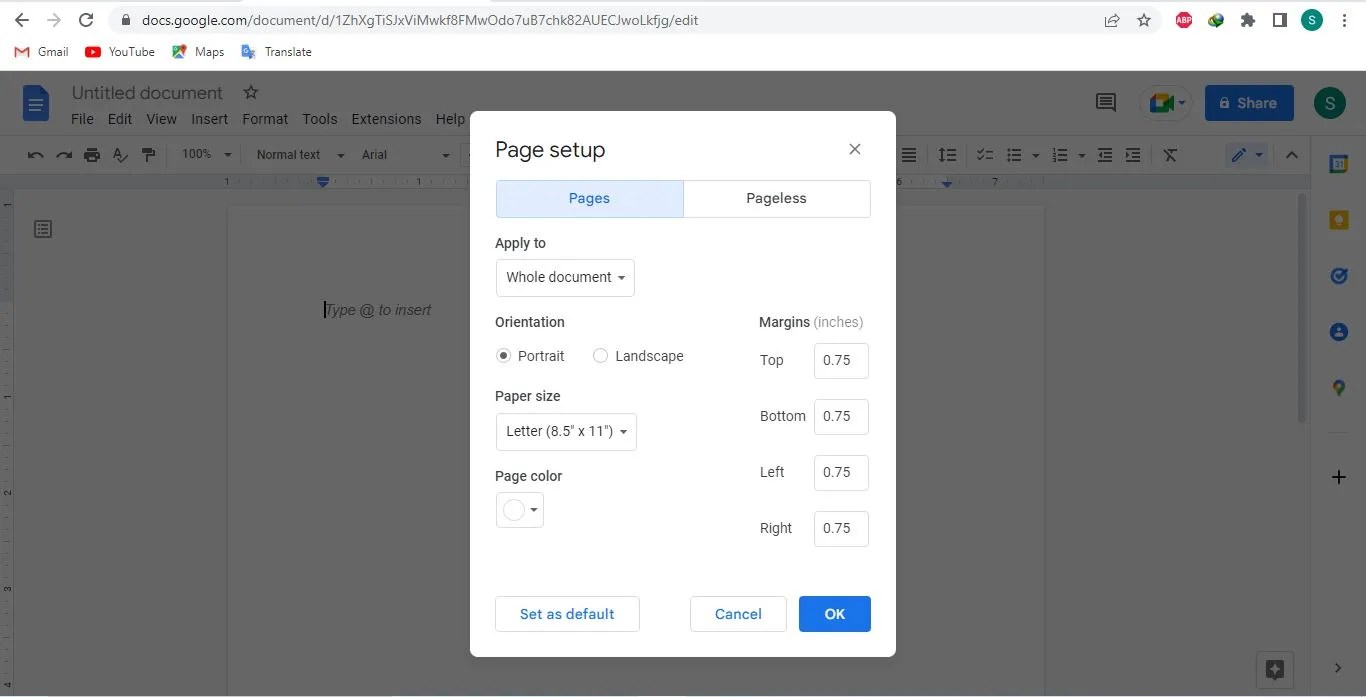Click the Top margin input field
The width and height of the screenshot is (1366, 697).
click(840, 360)
